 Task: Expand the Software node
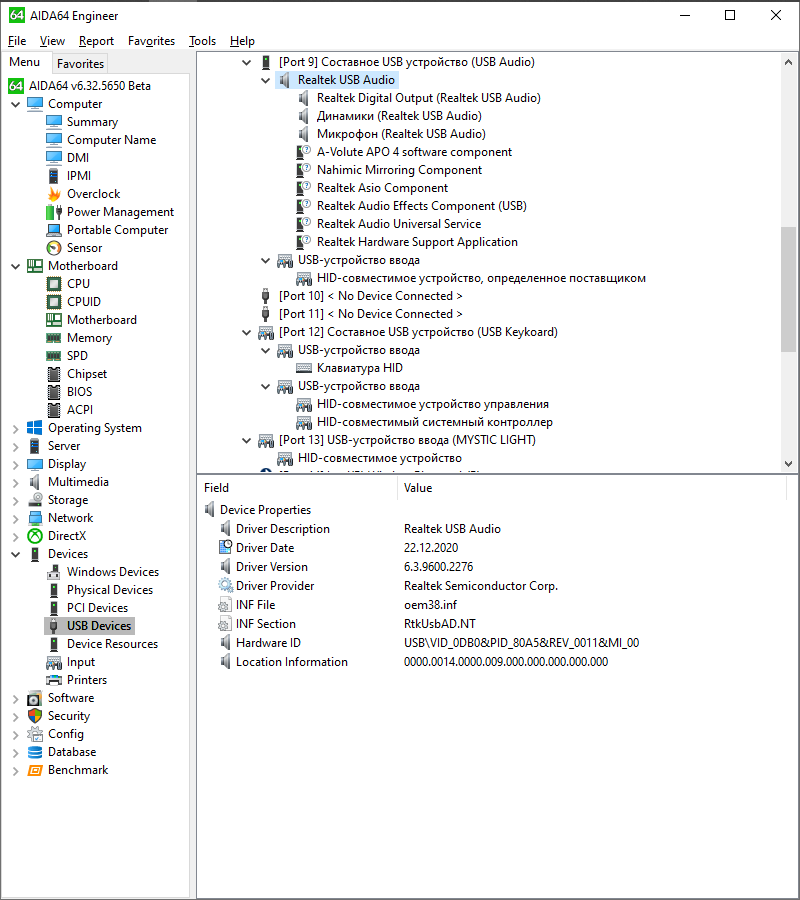[16, 699]
